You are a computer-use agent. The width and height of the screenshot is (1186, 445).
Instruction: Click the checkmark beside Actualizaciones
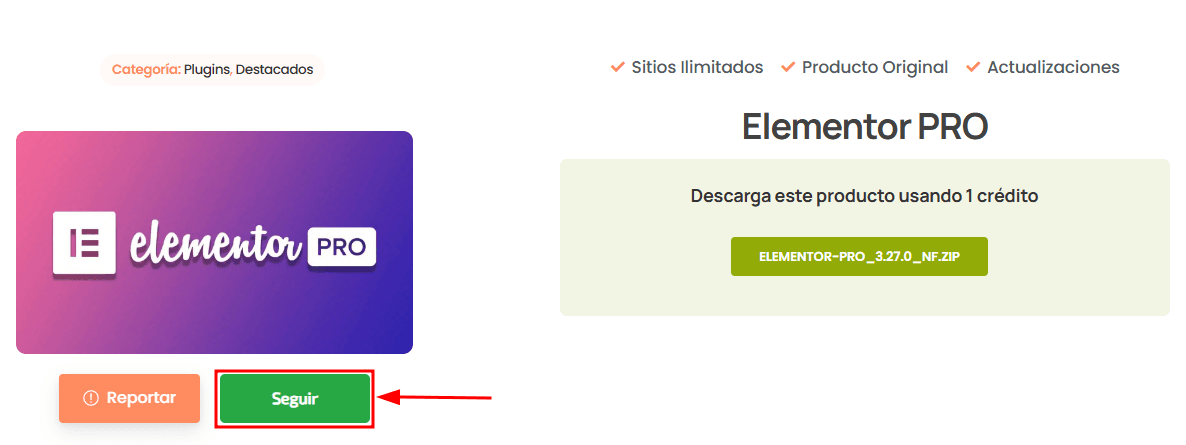pos(973,67)
